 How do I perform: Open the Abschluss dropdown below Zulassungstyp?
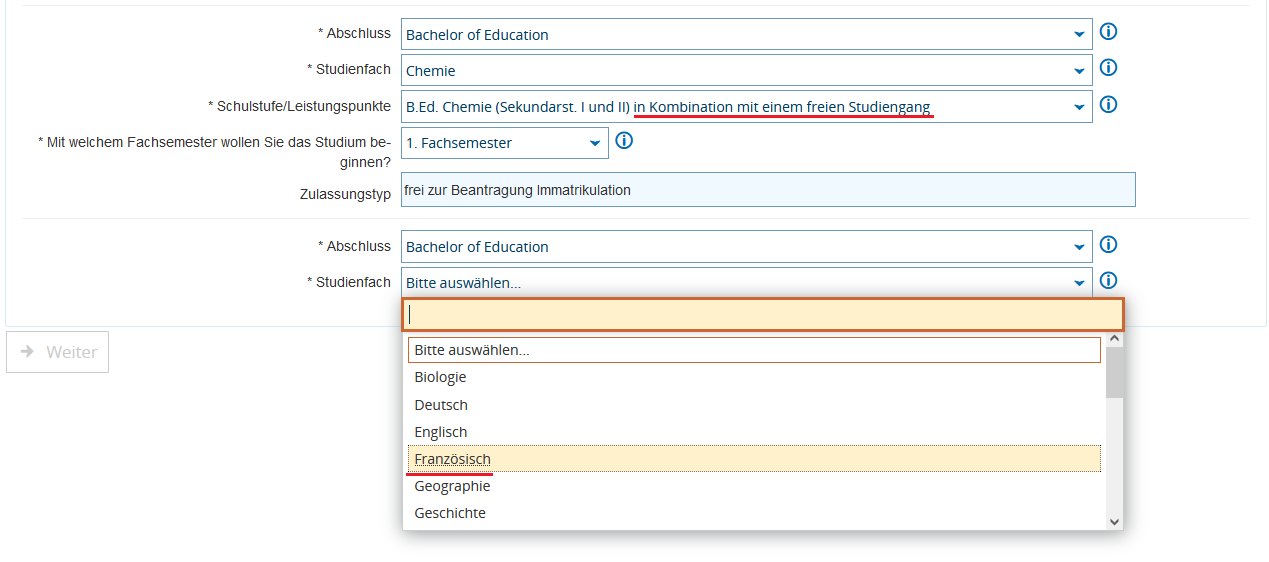tap(745, 247)
